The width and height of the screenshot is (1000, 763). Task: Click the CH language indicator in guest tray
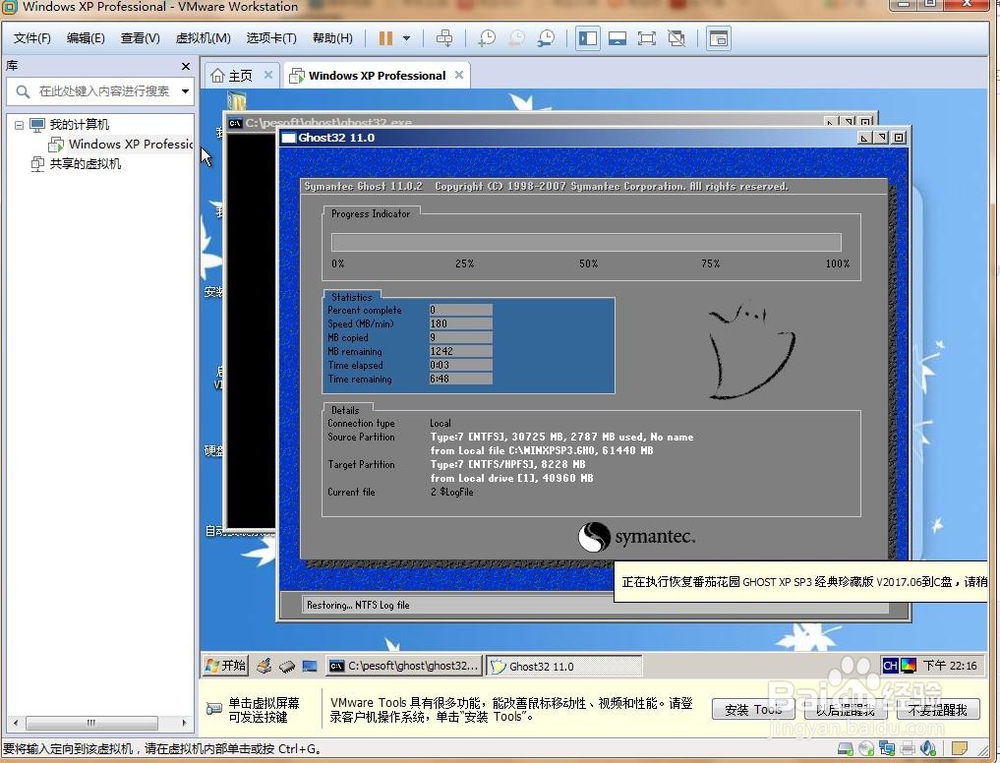pos(890,666)
